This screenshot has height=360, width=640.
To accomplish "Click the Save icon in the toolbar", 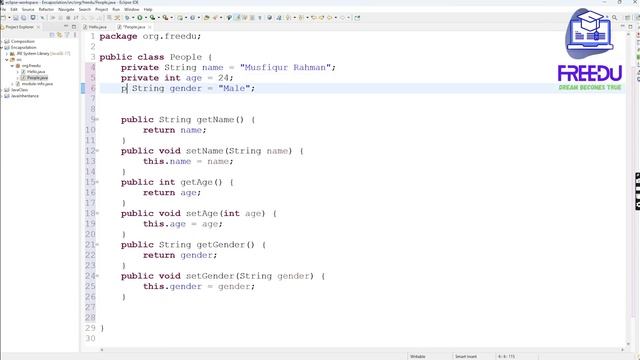I will point(16,18).
